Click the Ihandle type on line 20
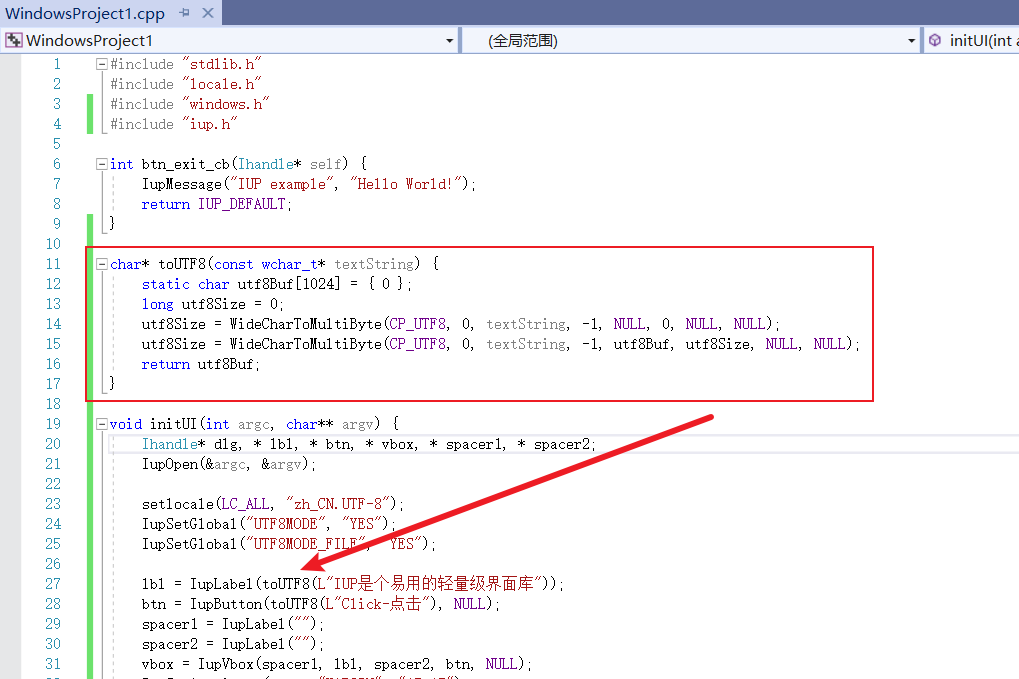 pyautogui.click(x=170, y=444)
